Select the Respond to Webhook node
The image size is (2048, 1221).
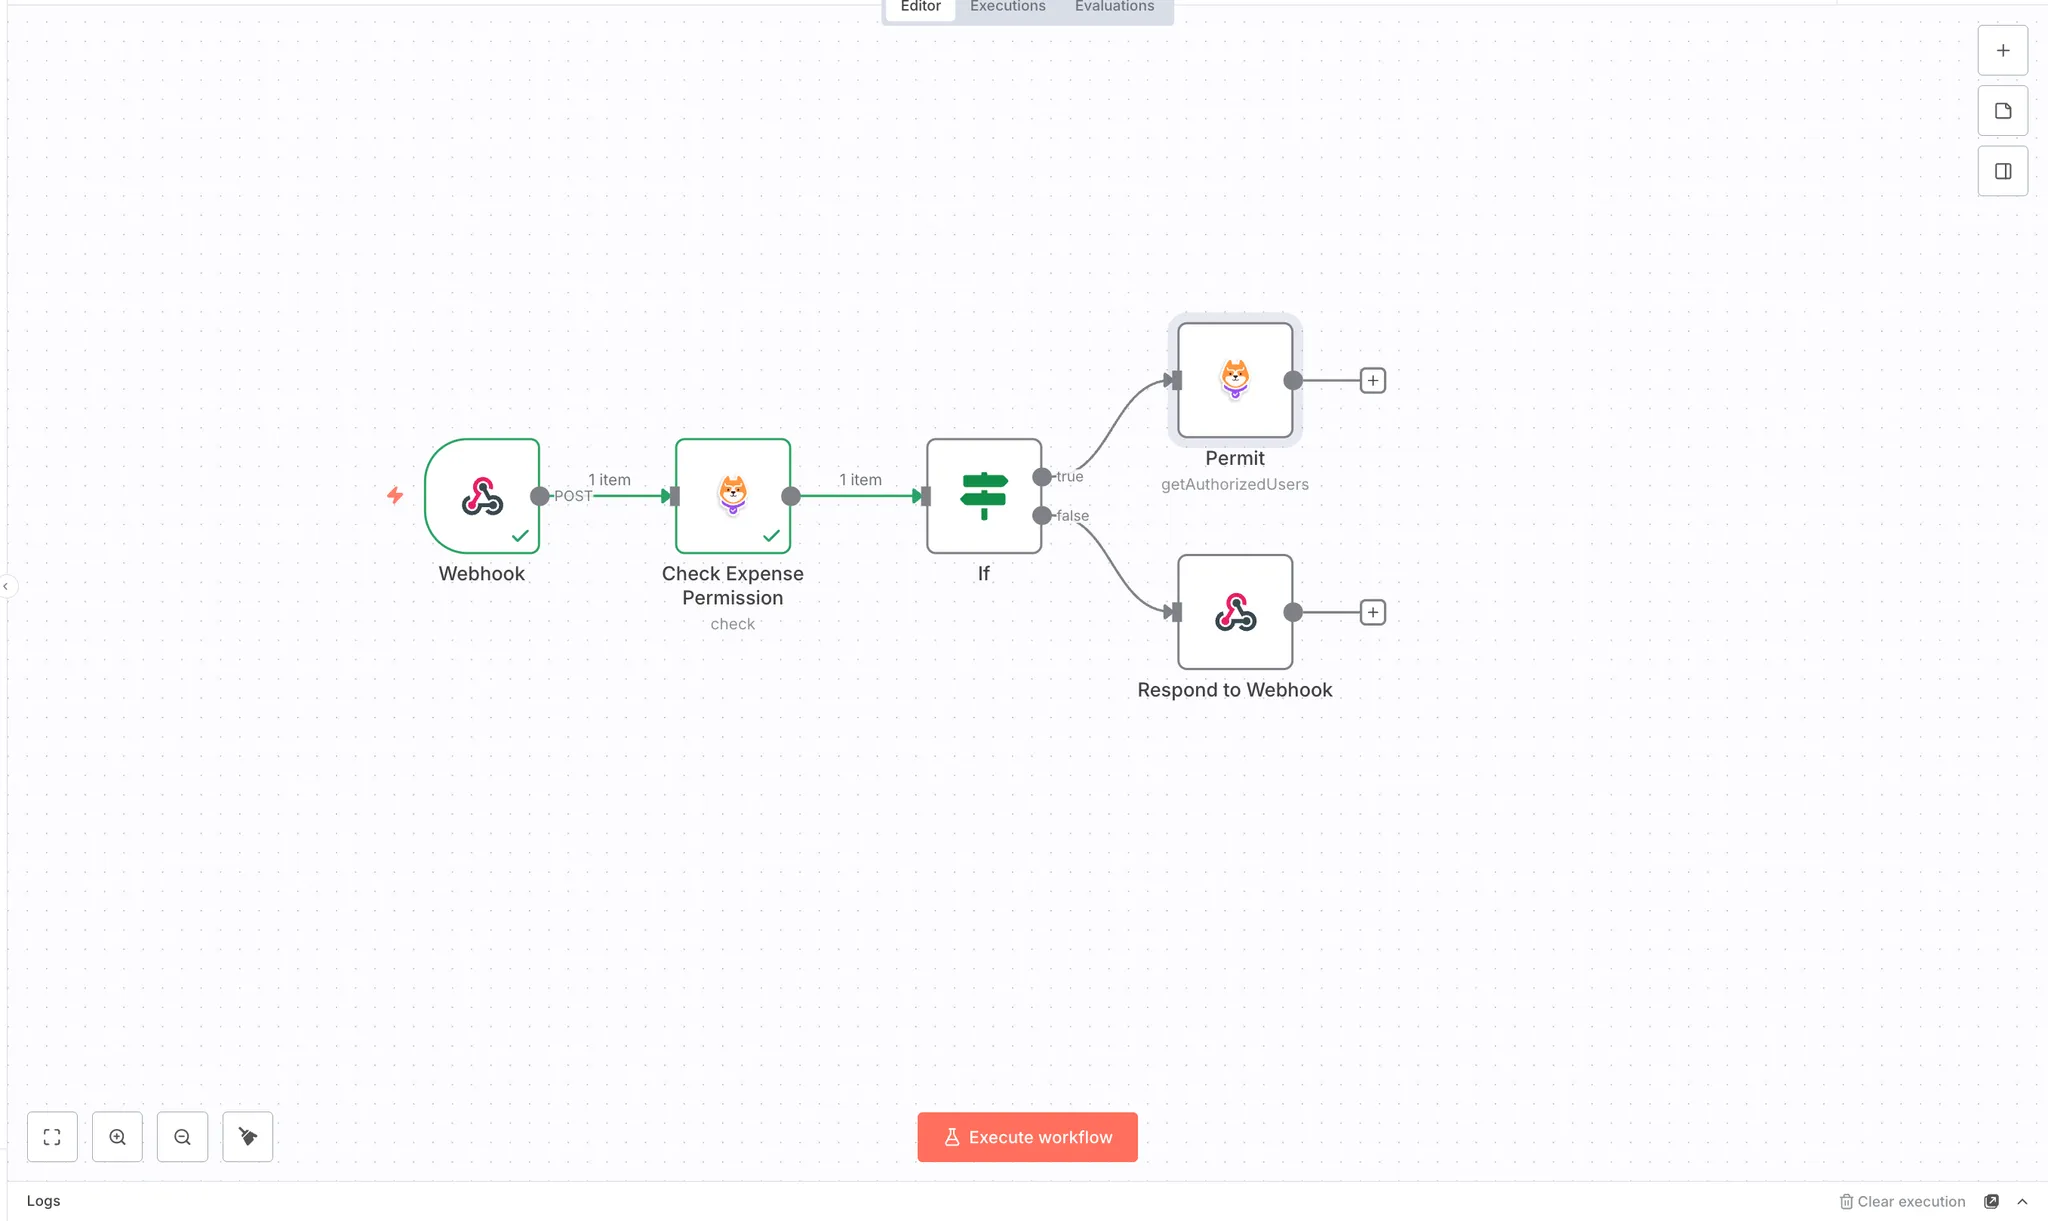[1234, 612]
